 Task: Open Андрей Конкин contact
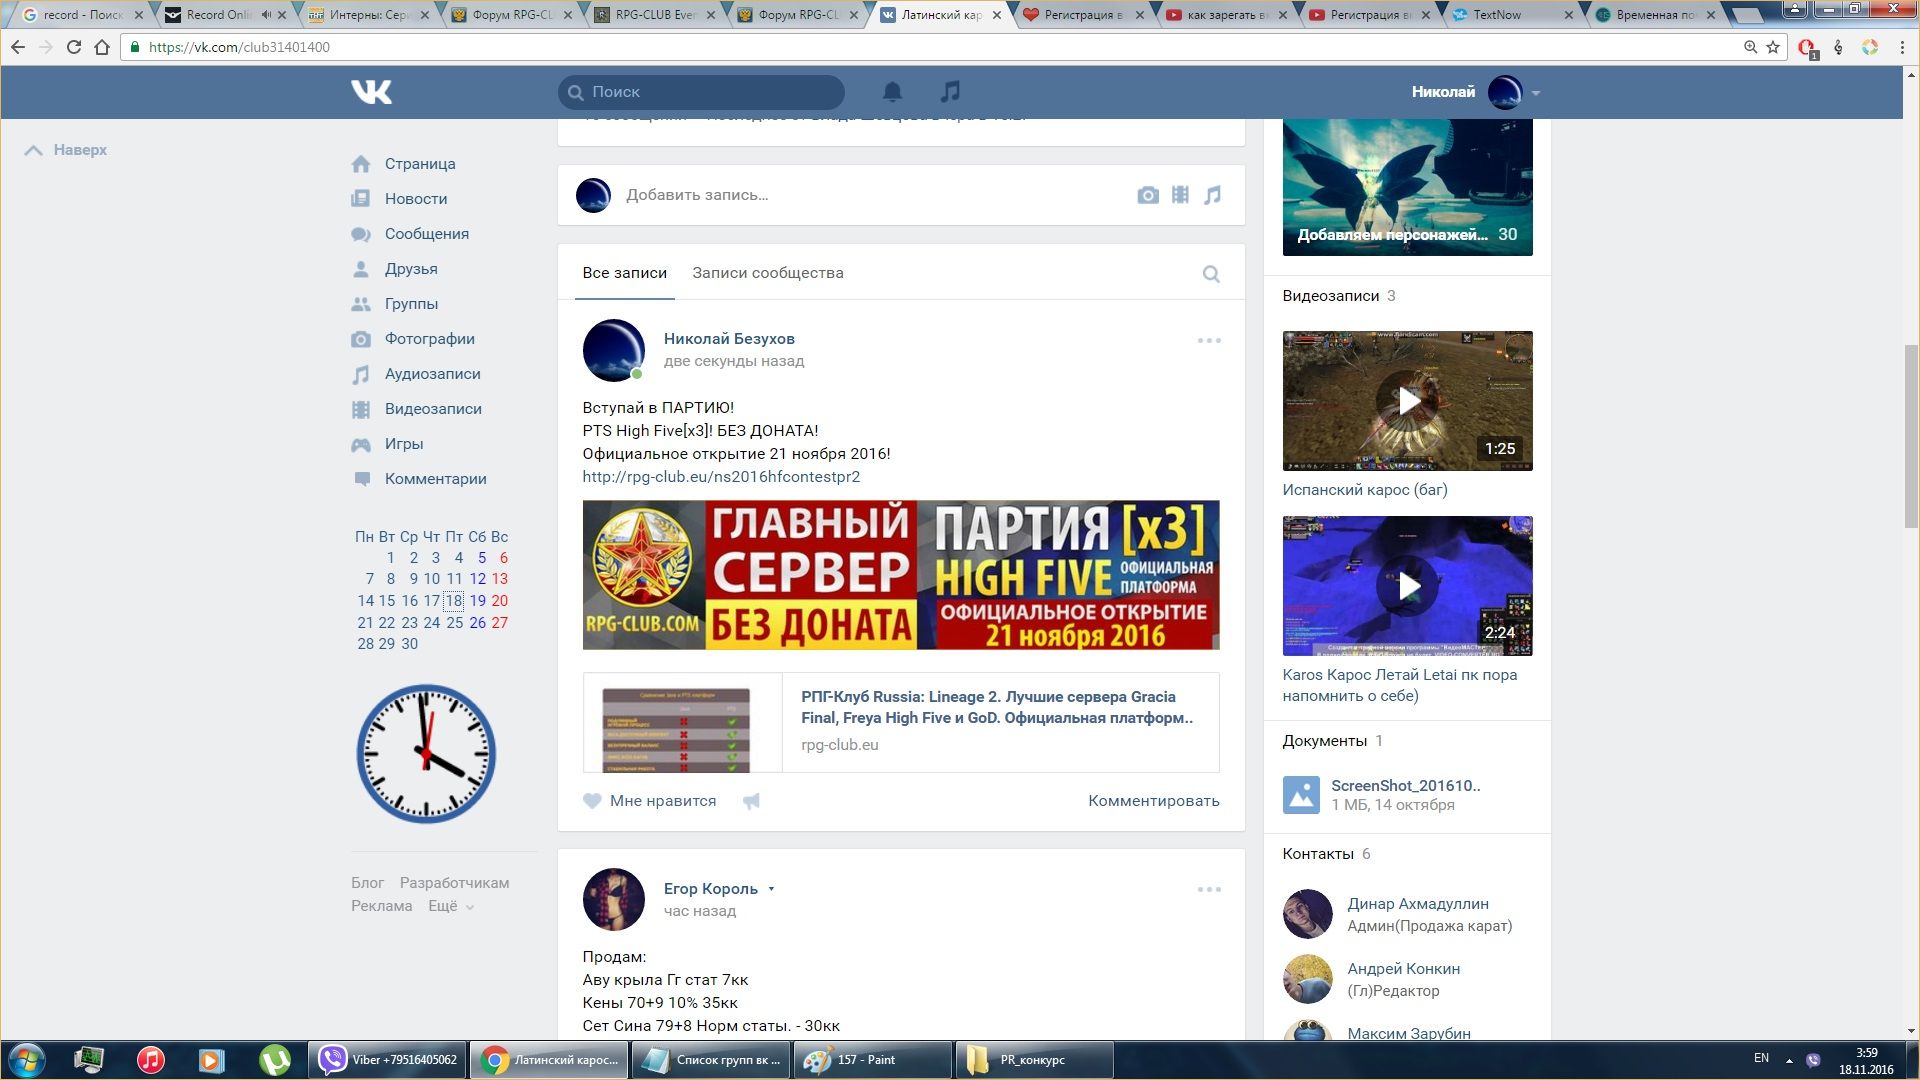coord(1403,969)
